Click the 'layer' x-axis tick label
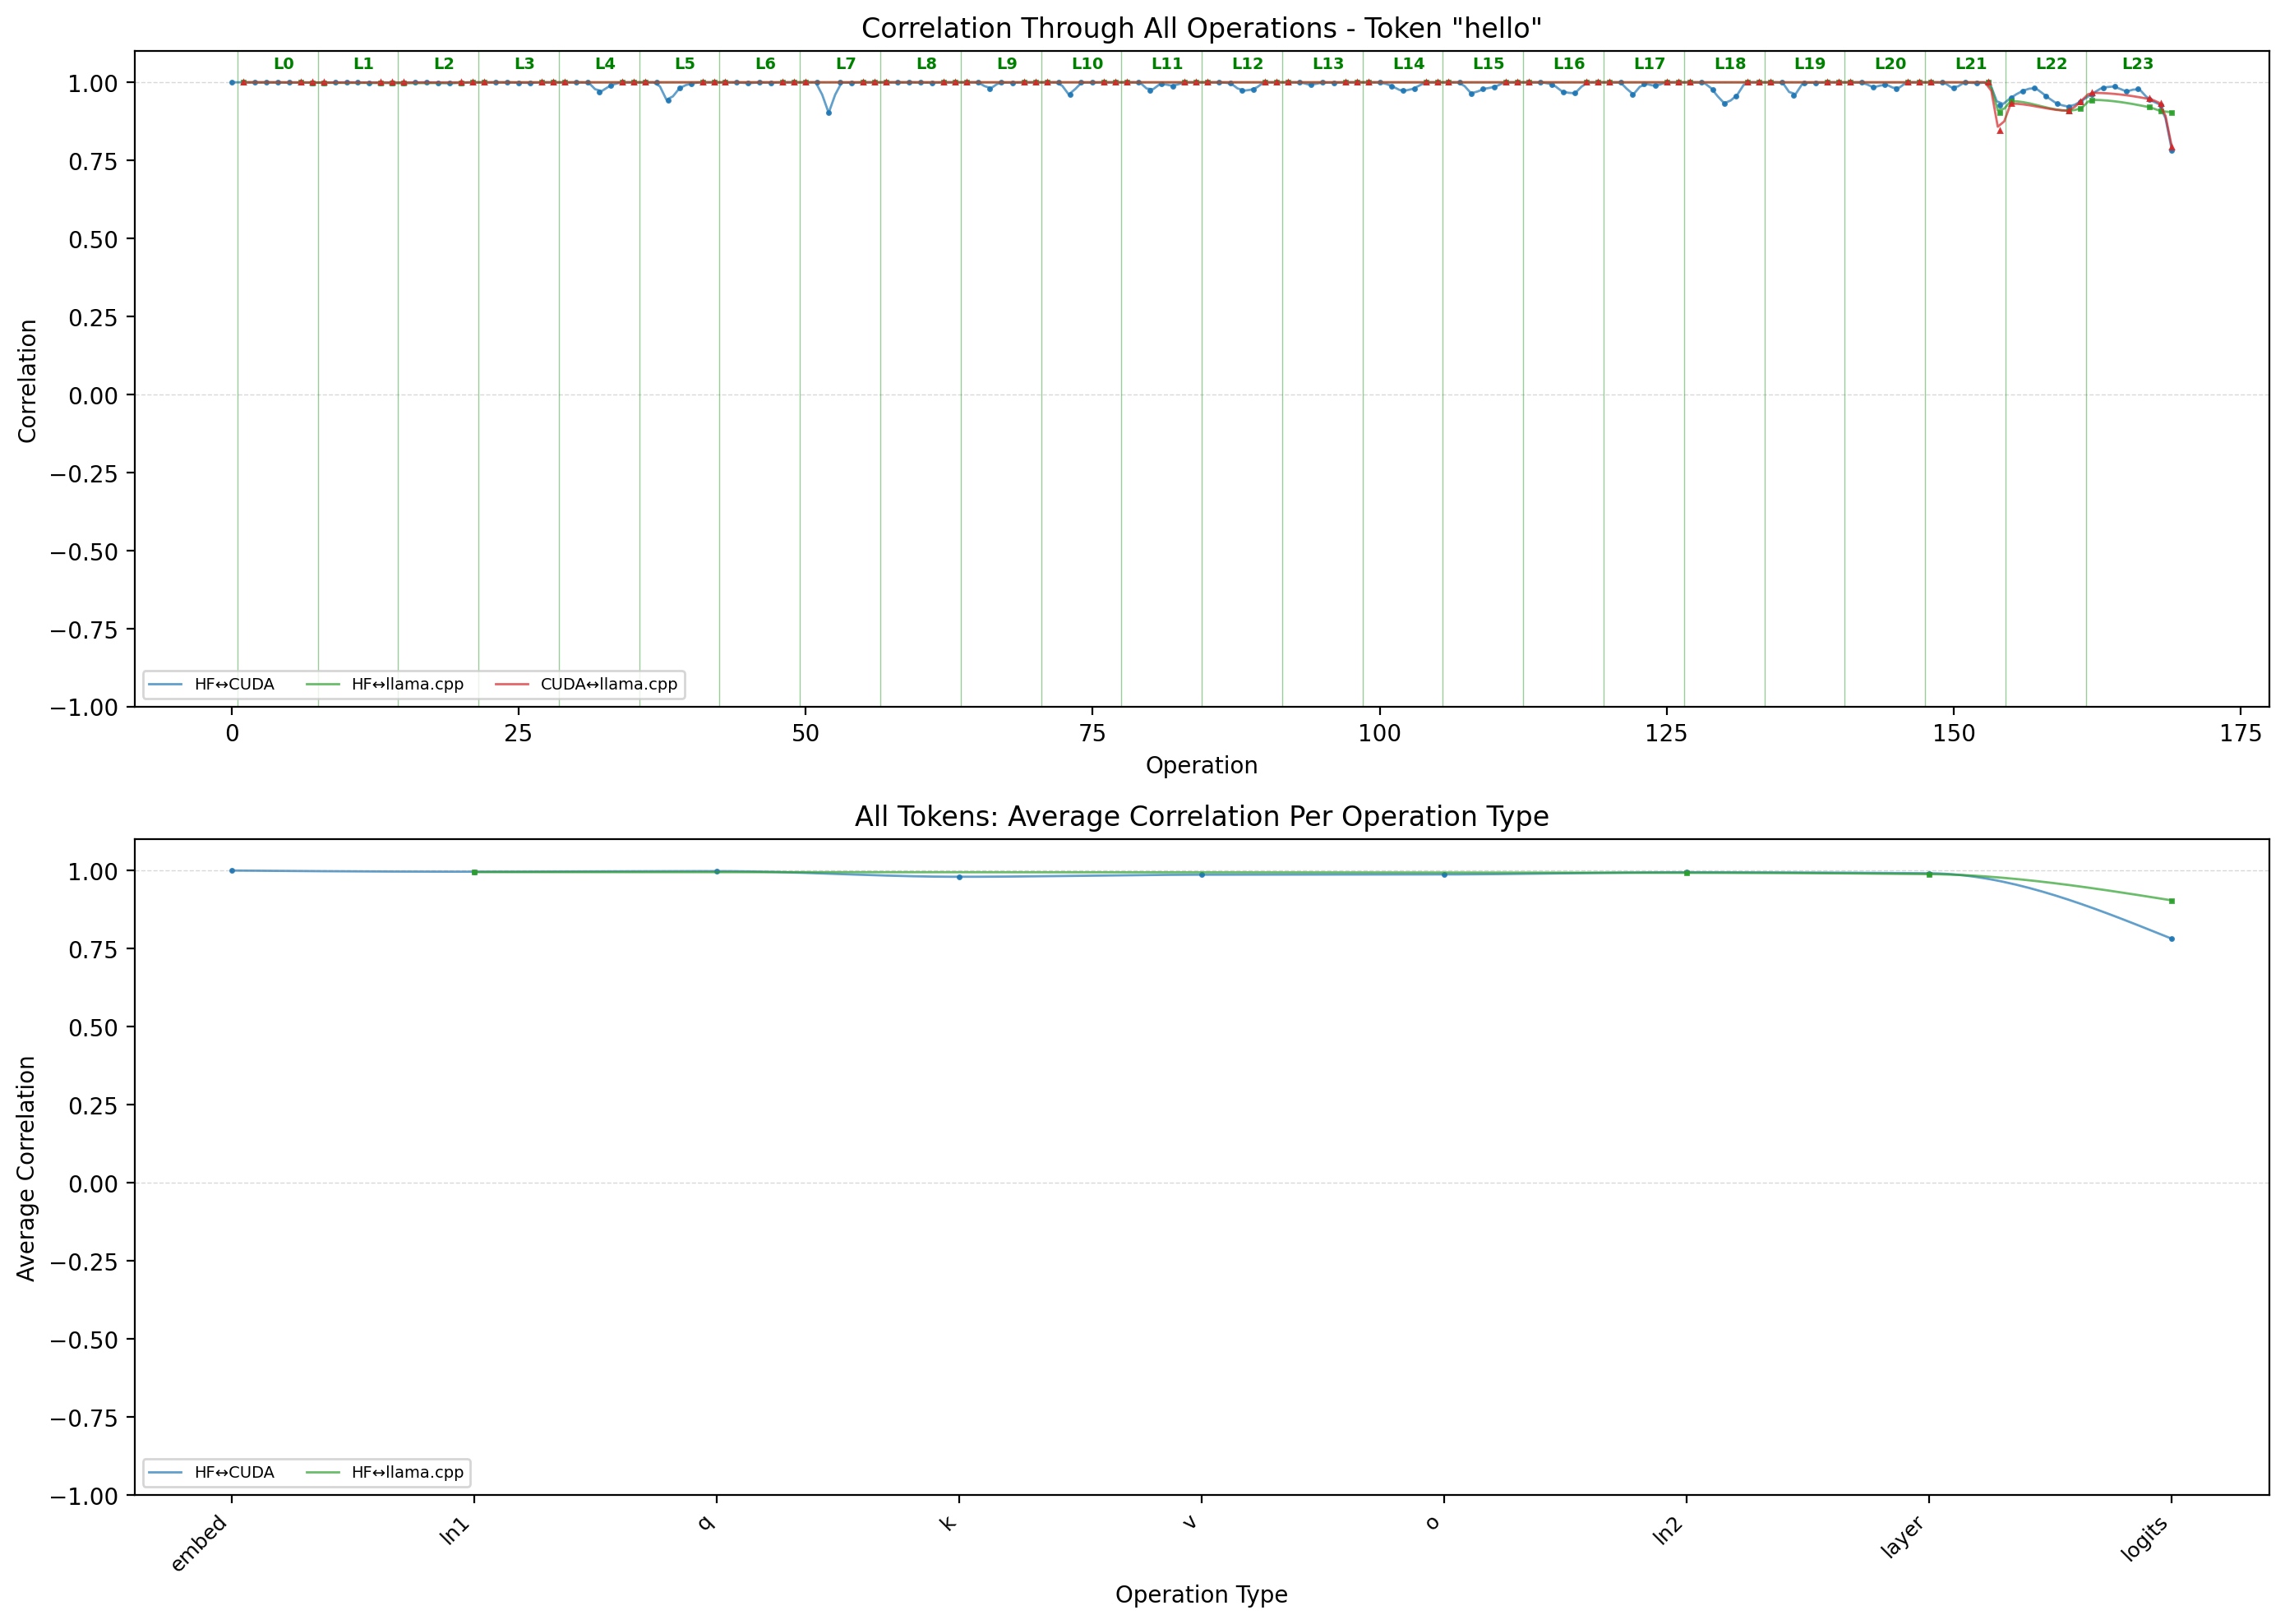Viewport: 2285px width, 1624px height. pyautogui.click(x=1903, y=1536)
